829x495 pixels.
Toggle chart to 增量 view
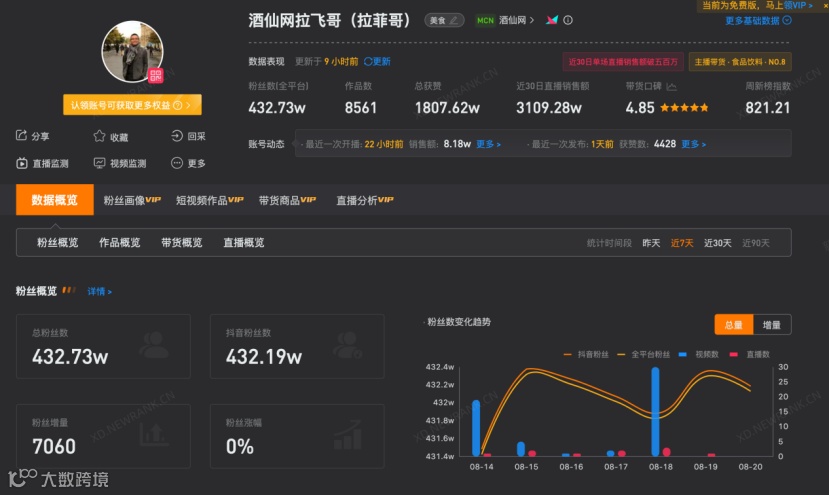pos(772,325)
